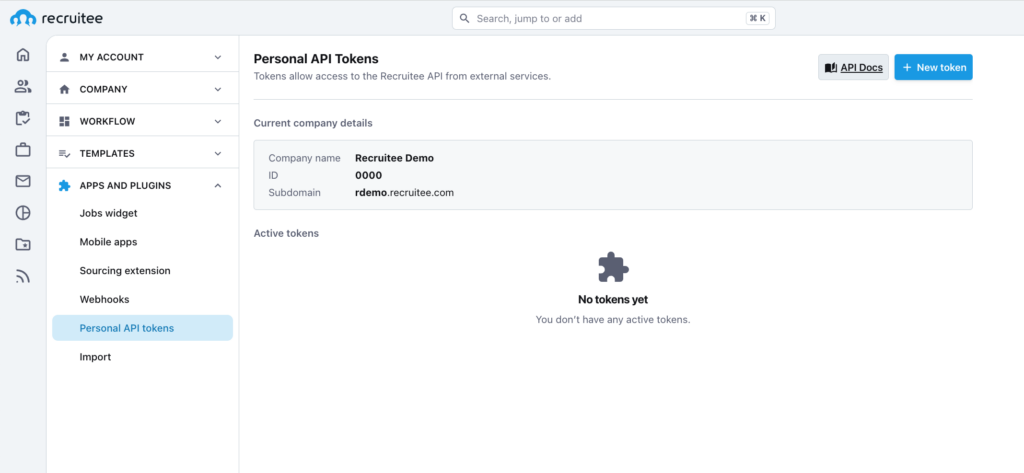The width and height of the screenshot is (1024, 473).
Task: Create a New token
Action: pos(933,67)
